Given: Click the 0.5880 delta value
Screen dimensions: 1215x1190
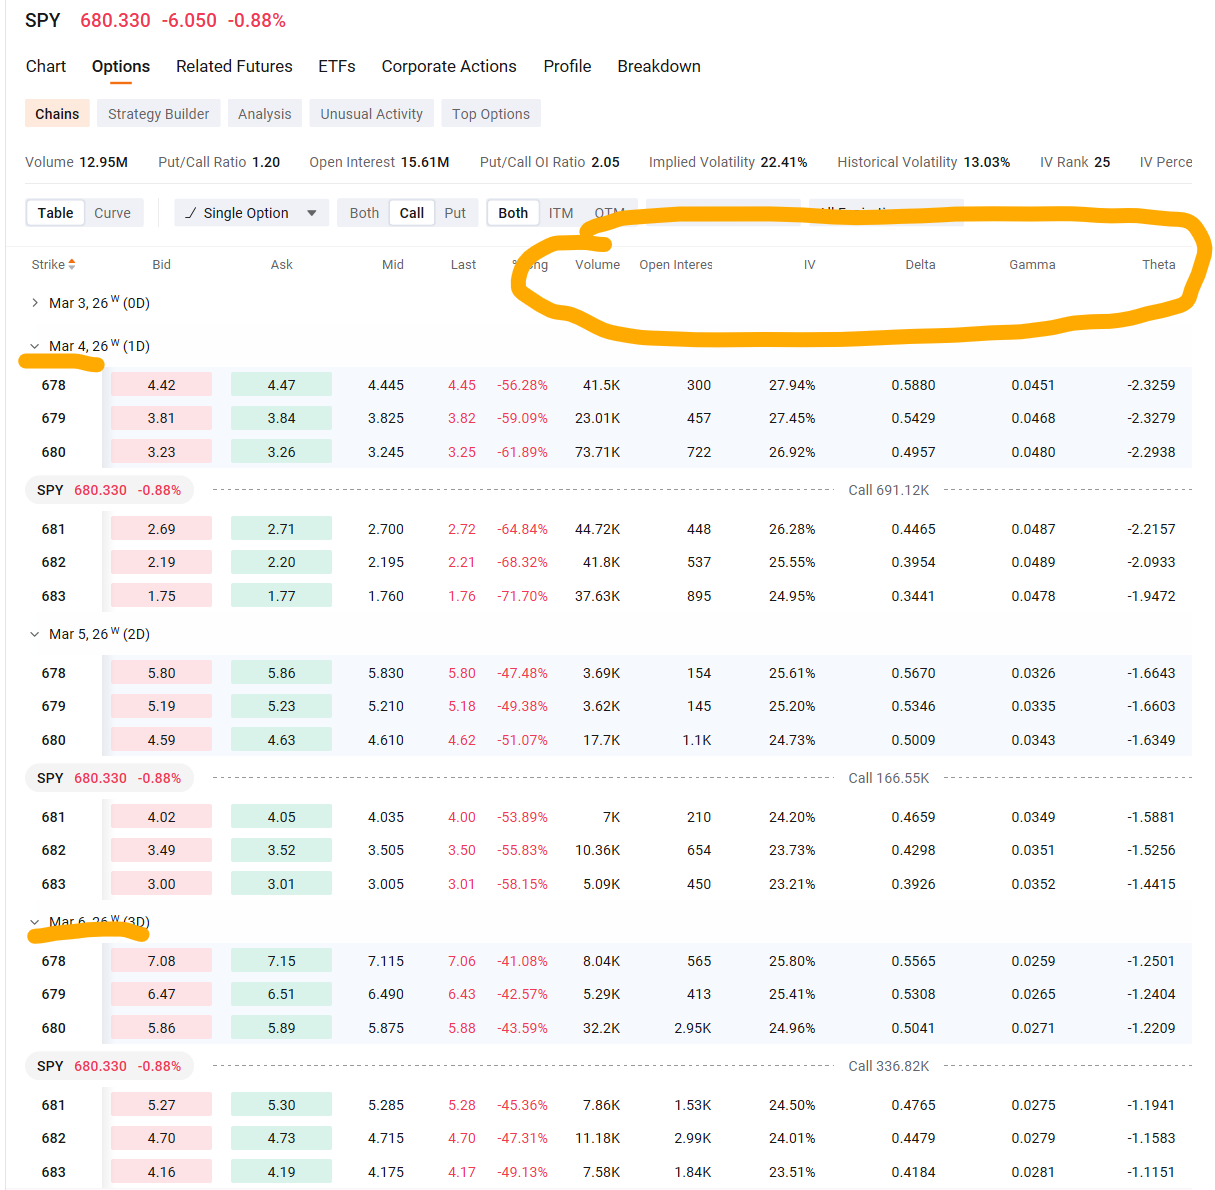Looking at the screenshot, I should click(x=913, y=385).
